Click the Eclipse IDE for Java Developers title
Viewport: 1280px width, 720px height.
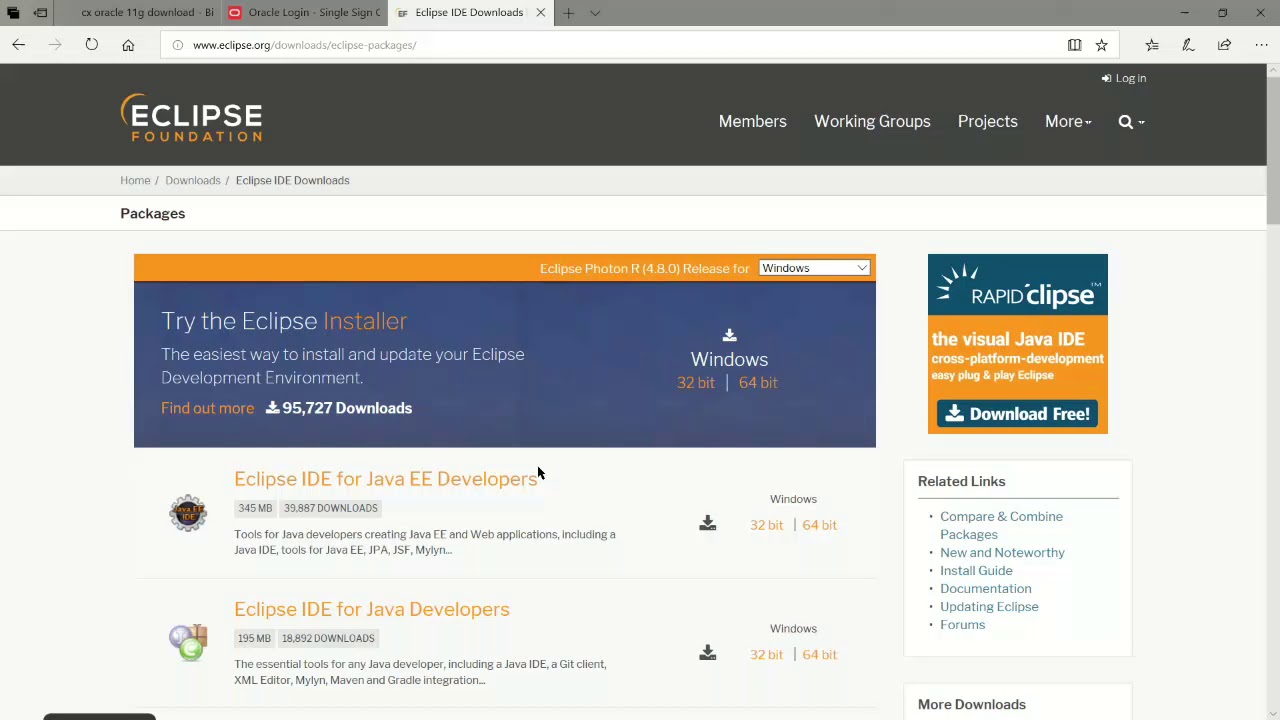(x=371, y=609)
